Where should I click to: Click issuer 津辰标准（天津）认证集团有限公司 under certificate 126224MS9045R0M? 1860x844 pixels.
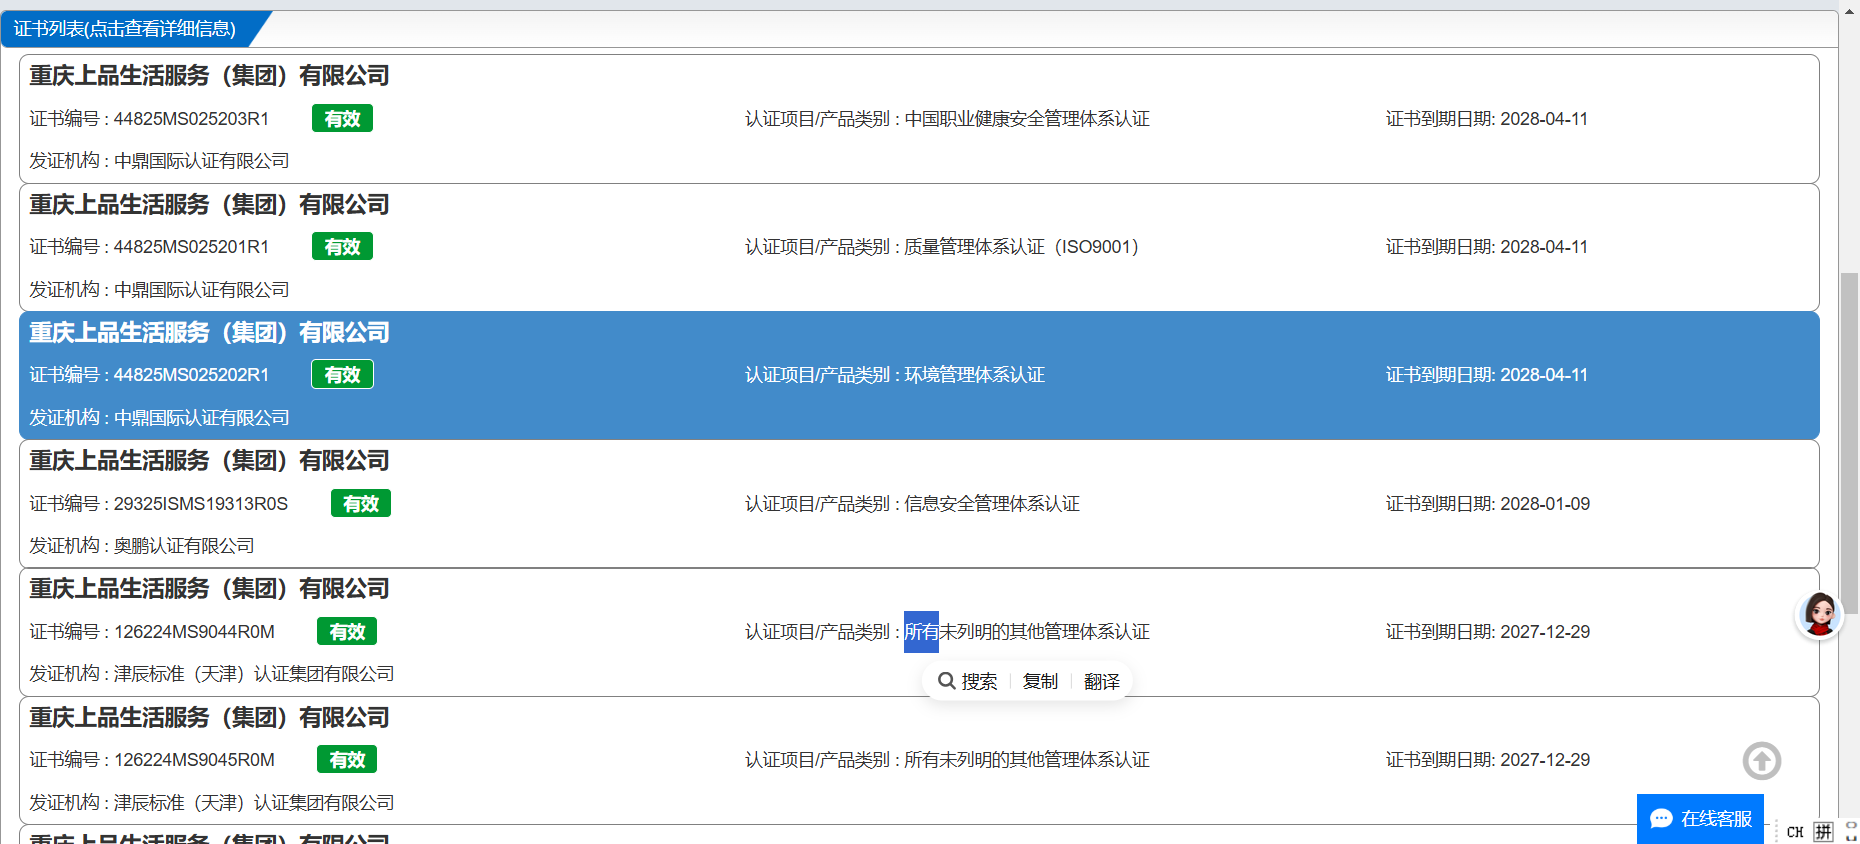tap(254, 803)
